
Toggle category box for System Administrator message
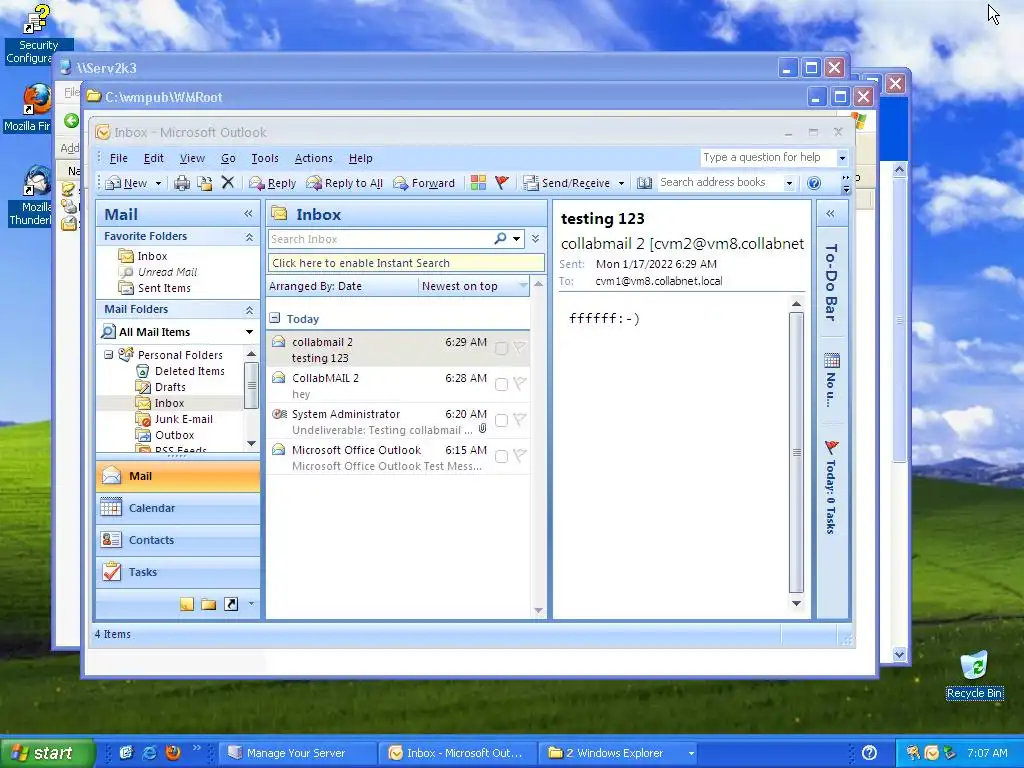502,420
